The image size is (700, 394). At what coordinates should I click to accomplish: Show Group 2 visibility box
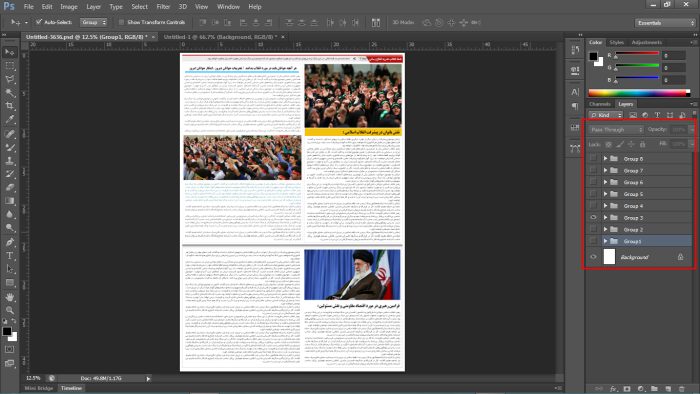[593, 229]
